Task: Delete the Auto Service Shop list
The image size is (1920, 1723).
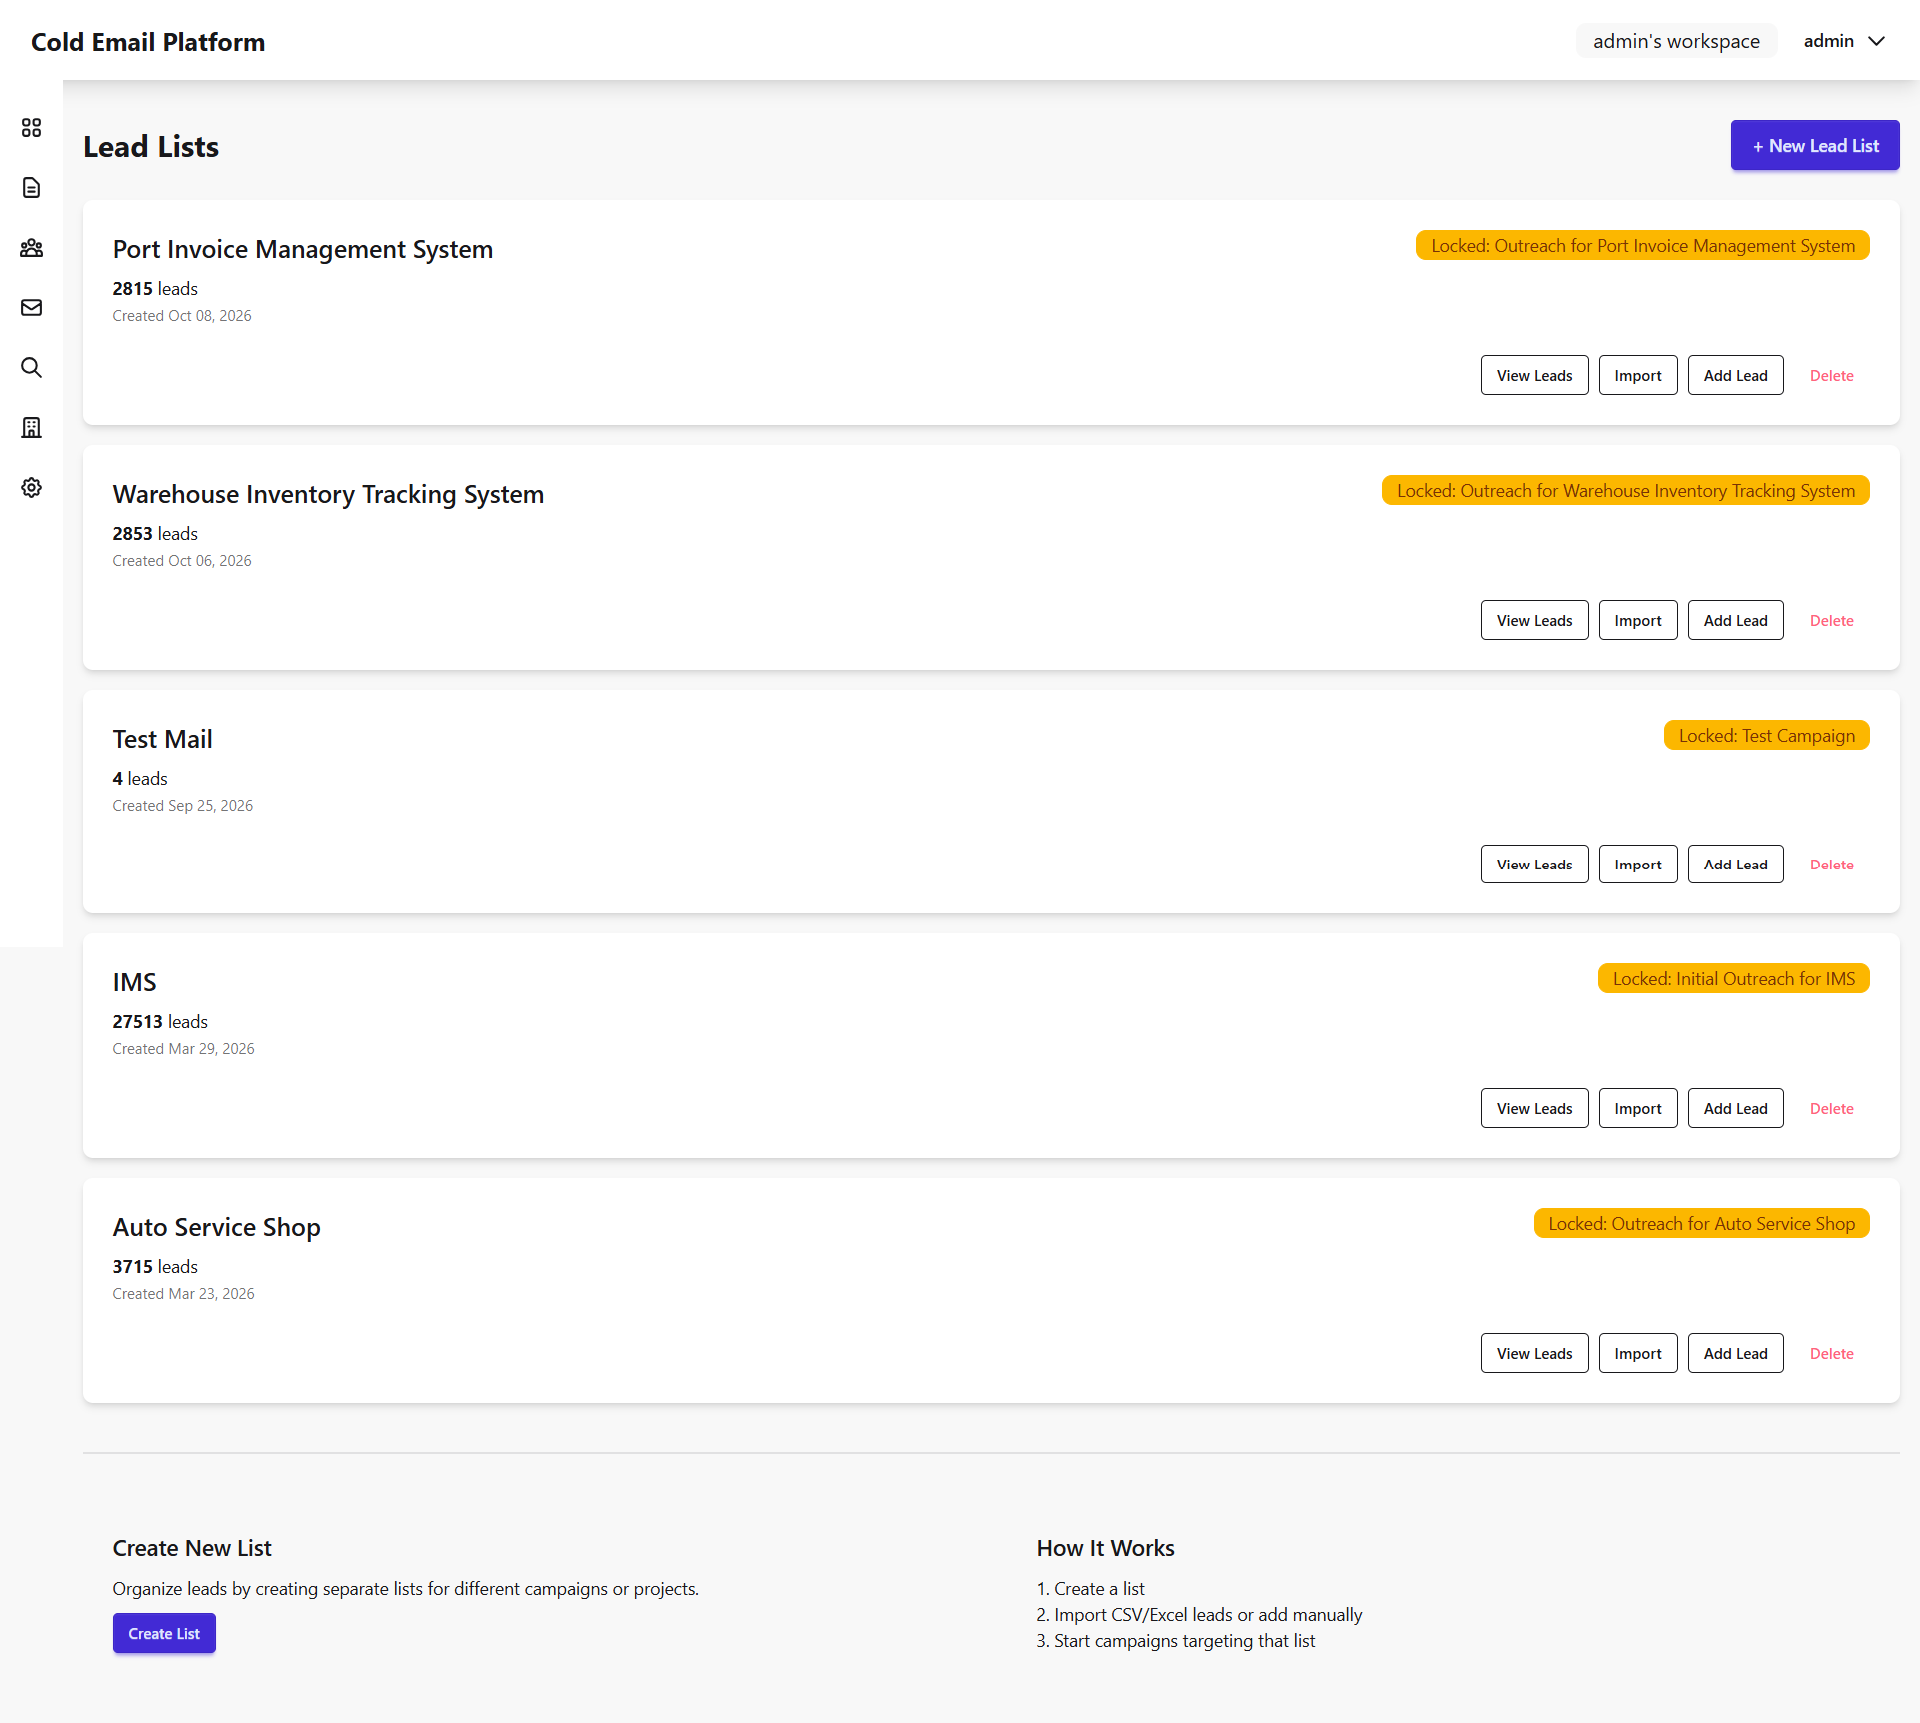Action: coord(1831,1354)
